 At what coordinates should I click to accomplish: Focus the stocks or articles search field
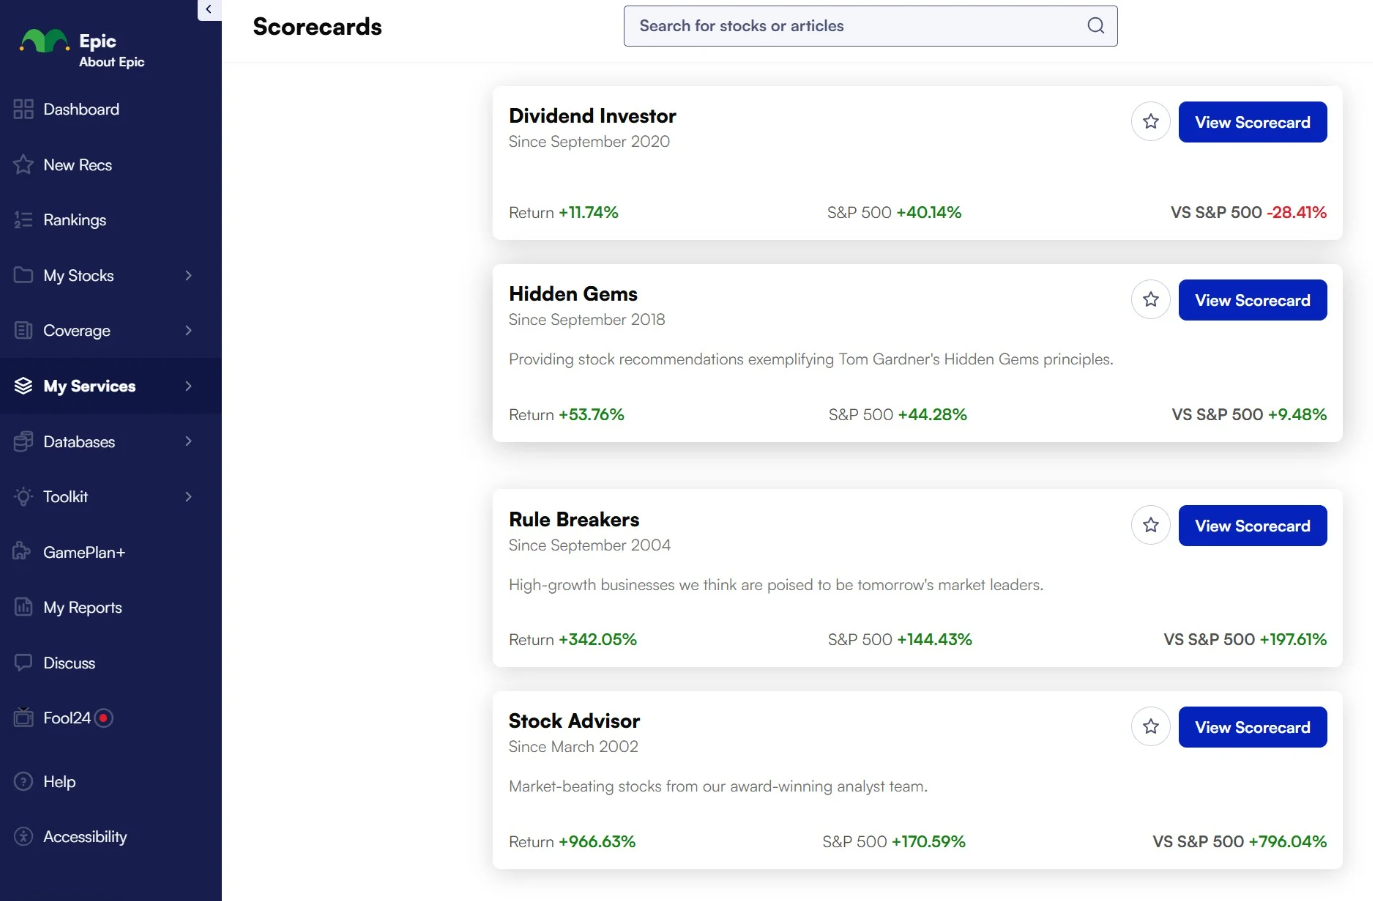[855, 26]
